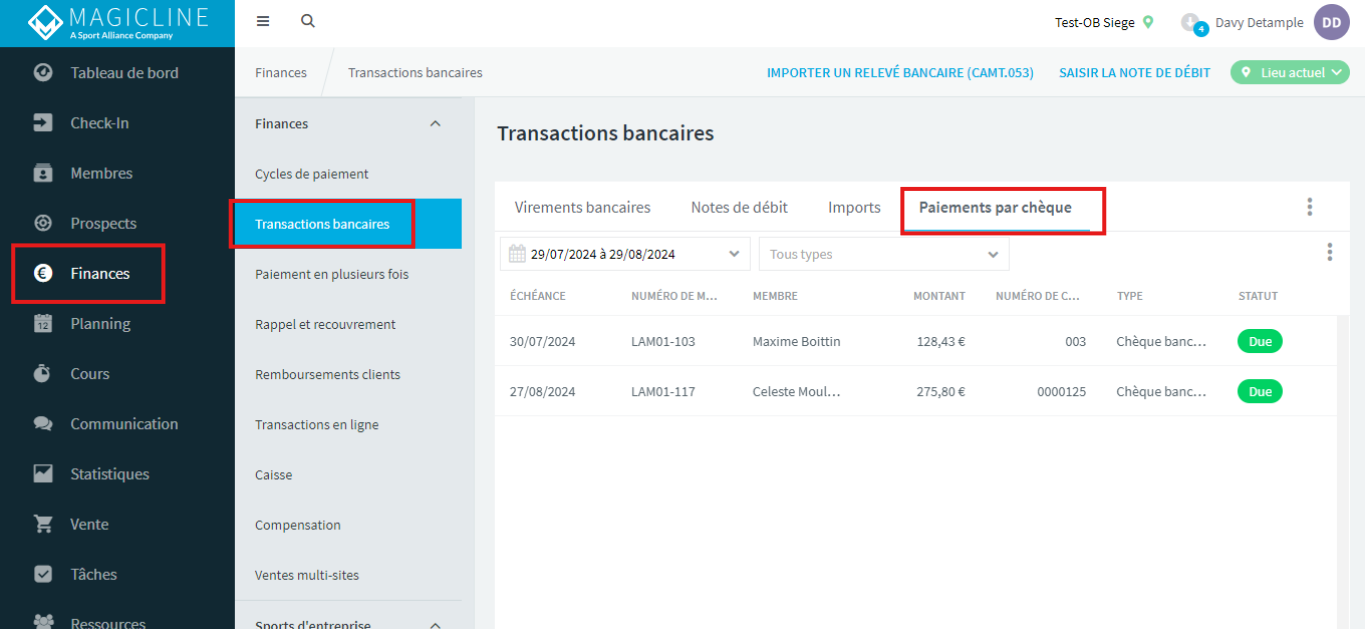Click the Planning calendar icon
1365x629 pixels.
(x=43, y=323)
